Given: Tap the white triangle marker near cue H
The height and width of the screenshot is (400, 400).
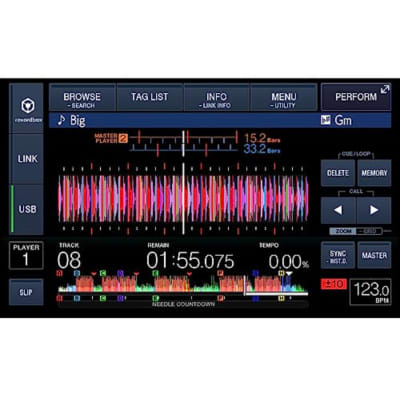Looking at the screenshot, I should click(289, 274).
